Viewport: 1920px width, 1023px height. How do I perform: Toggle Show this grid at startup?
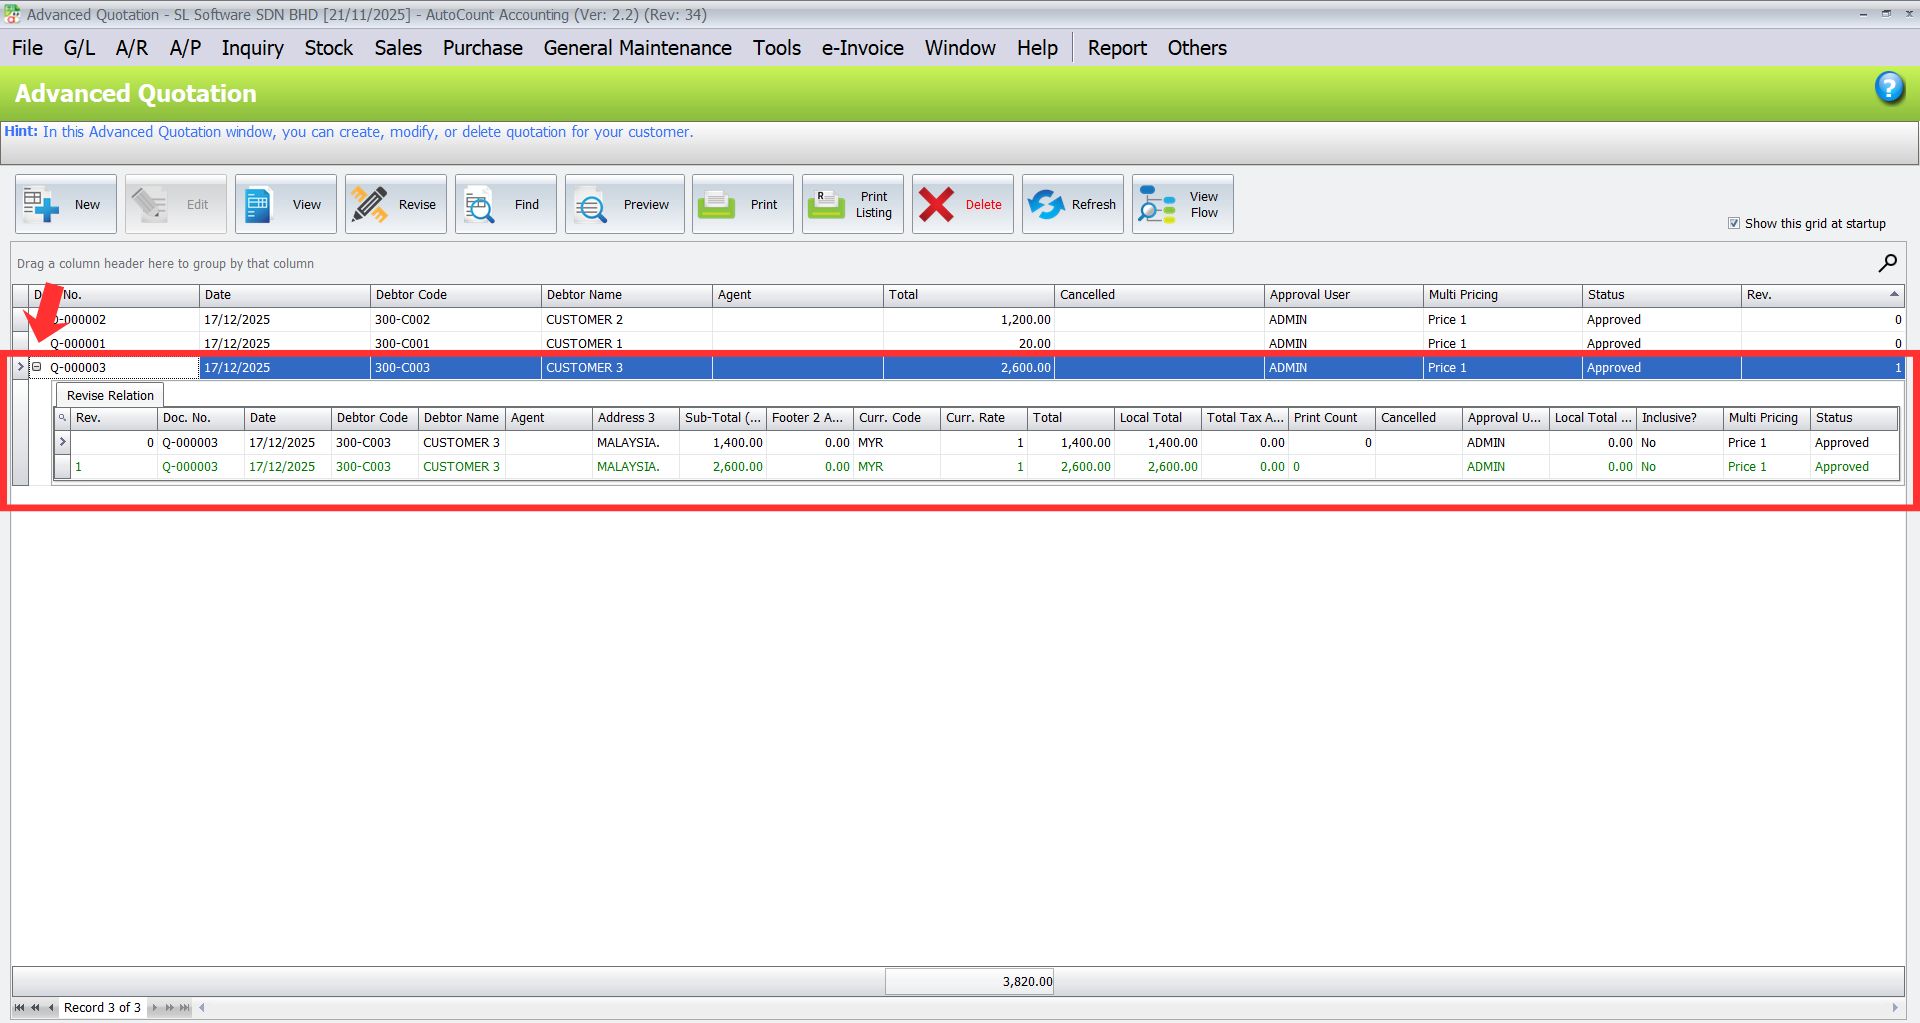click(x=1735, y=223)
